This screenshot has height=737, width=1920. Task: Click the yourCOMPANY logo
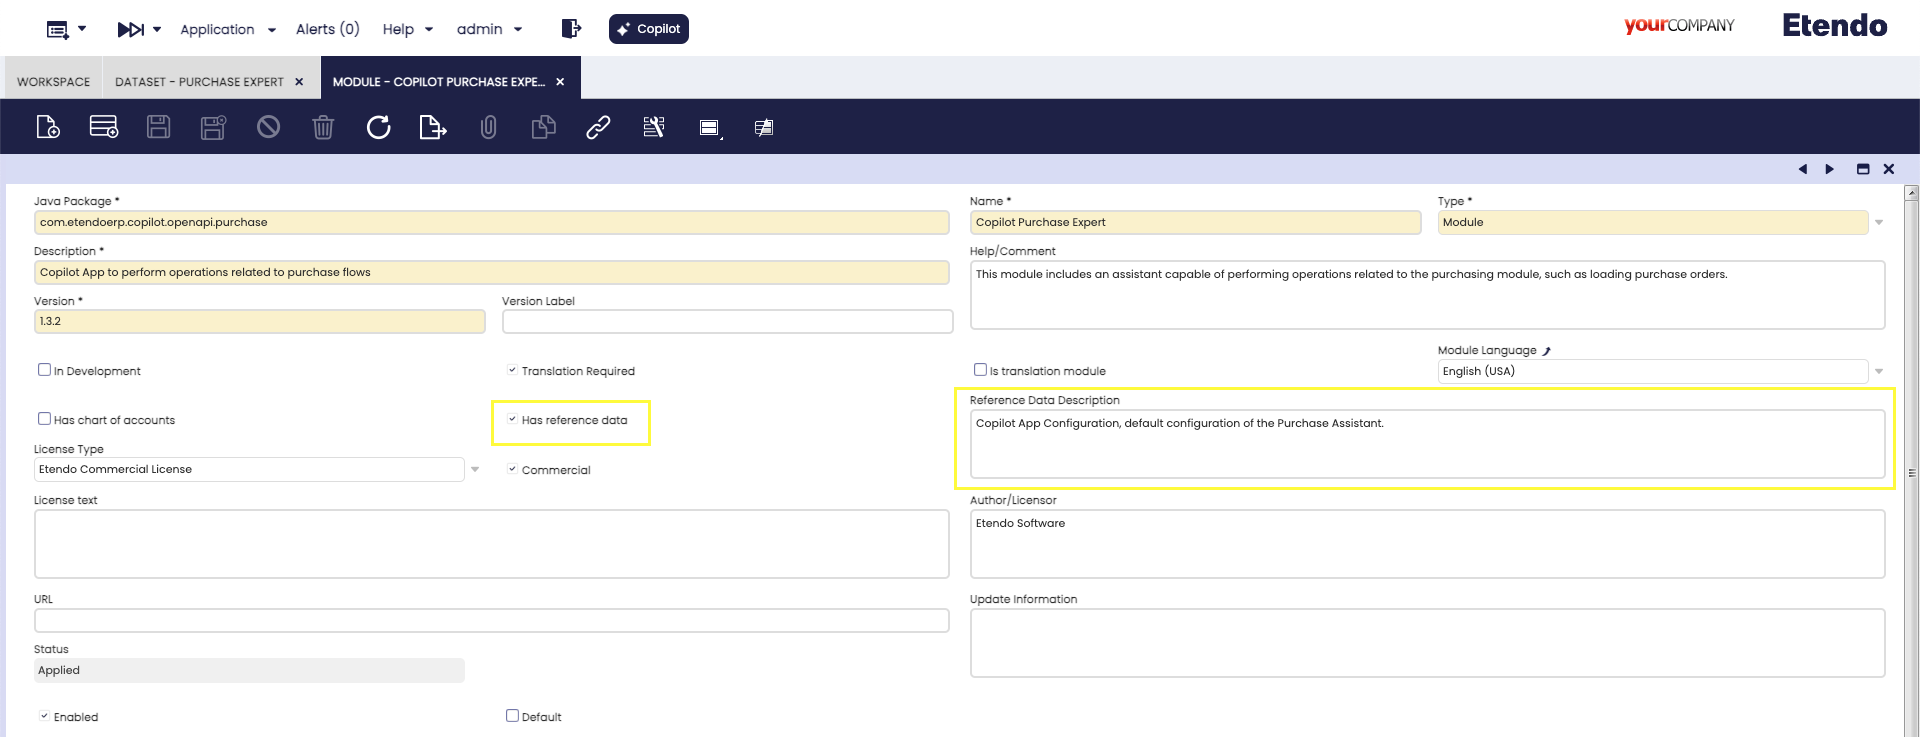click(1679, 26)
